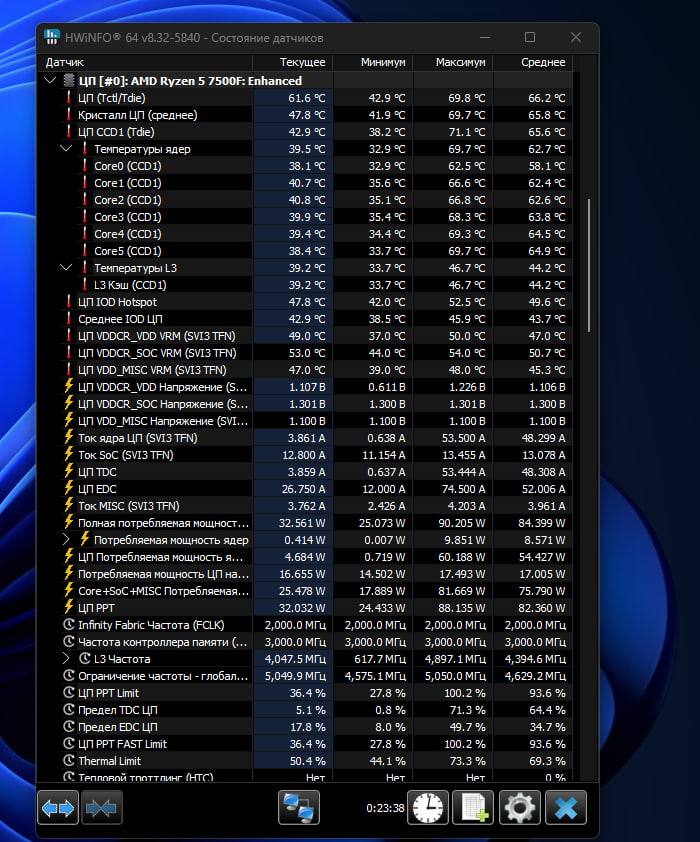
Task: Reset min/max values with the clock icon
Action: tap(429, 807)
